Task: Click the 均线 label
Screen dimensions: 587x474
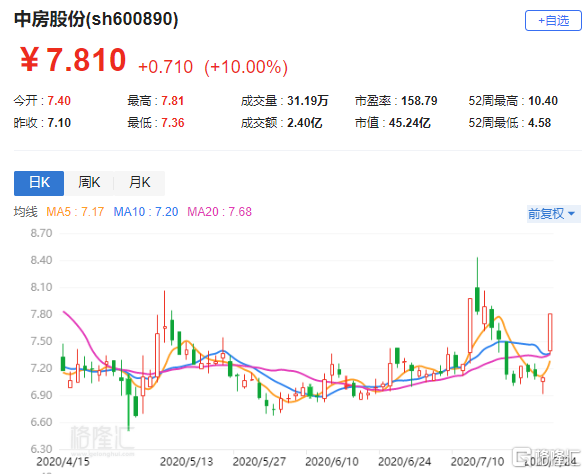Action: (x=26, y=212)
